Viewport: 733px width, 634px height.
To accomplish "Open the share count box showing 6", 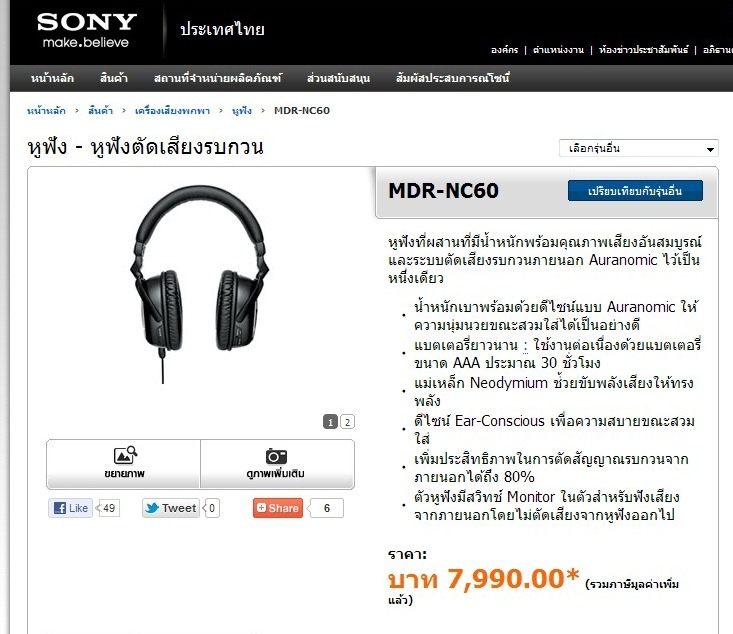I will tap(327, 508).
